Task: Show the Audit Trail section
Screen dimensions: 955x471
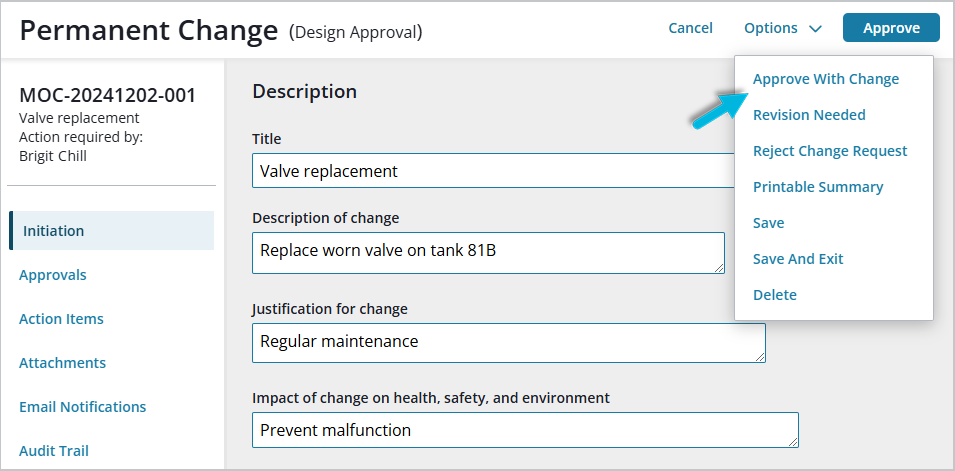Action: [x=54, y=451]
